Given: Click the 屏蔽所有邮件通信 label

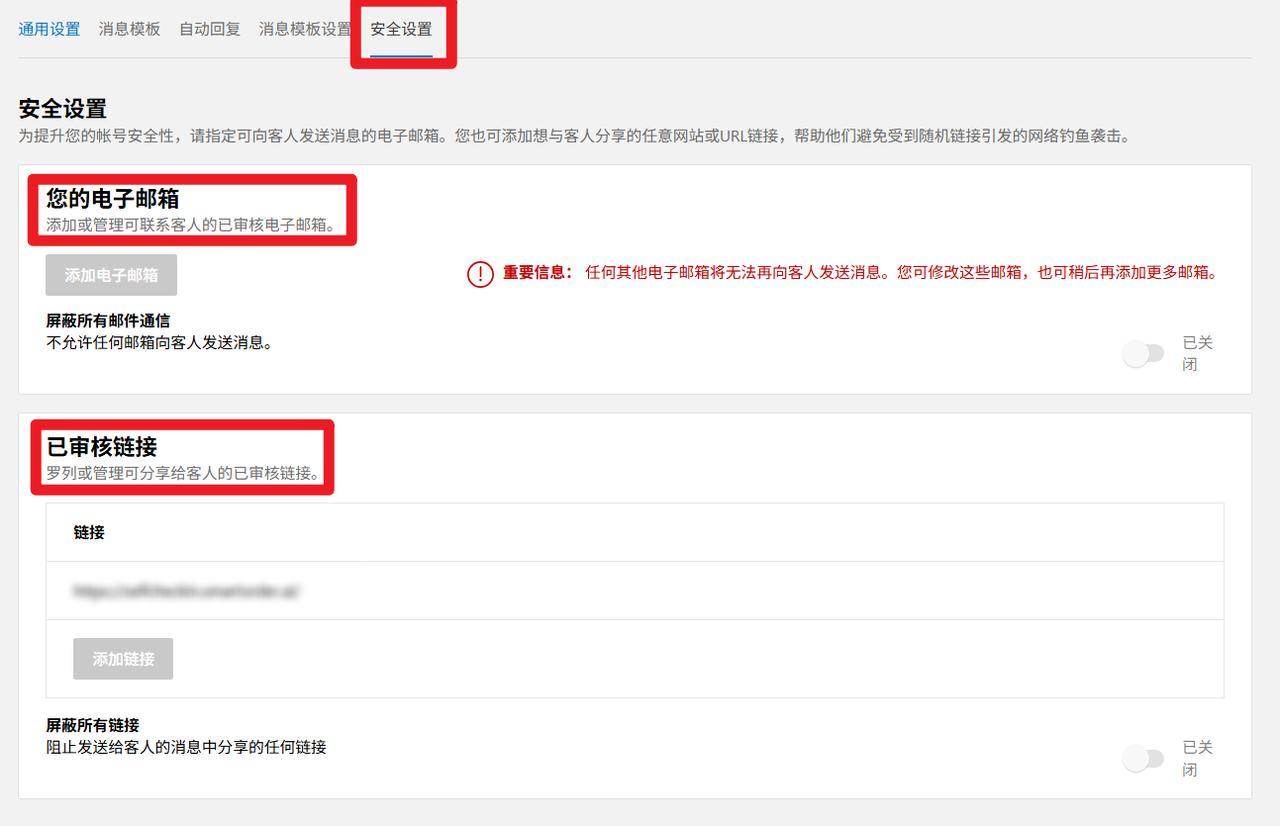Looking at the screenshot, I should tap(108, 321).
